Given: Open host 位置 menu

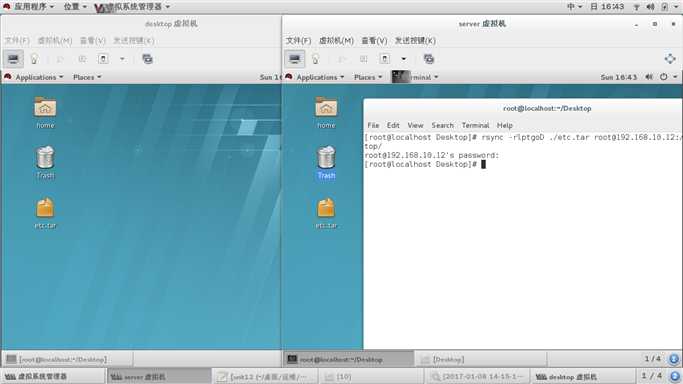Looking at the screenshot, I should point(75,7).
